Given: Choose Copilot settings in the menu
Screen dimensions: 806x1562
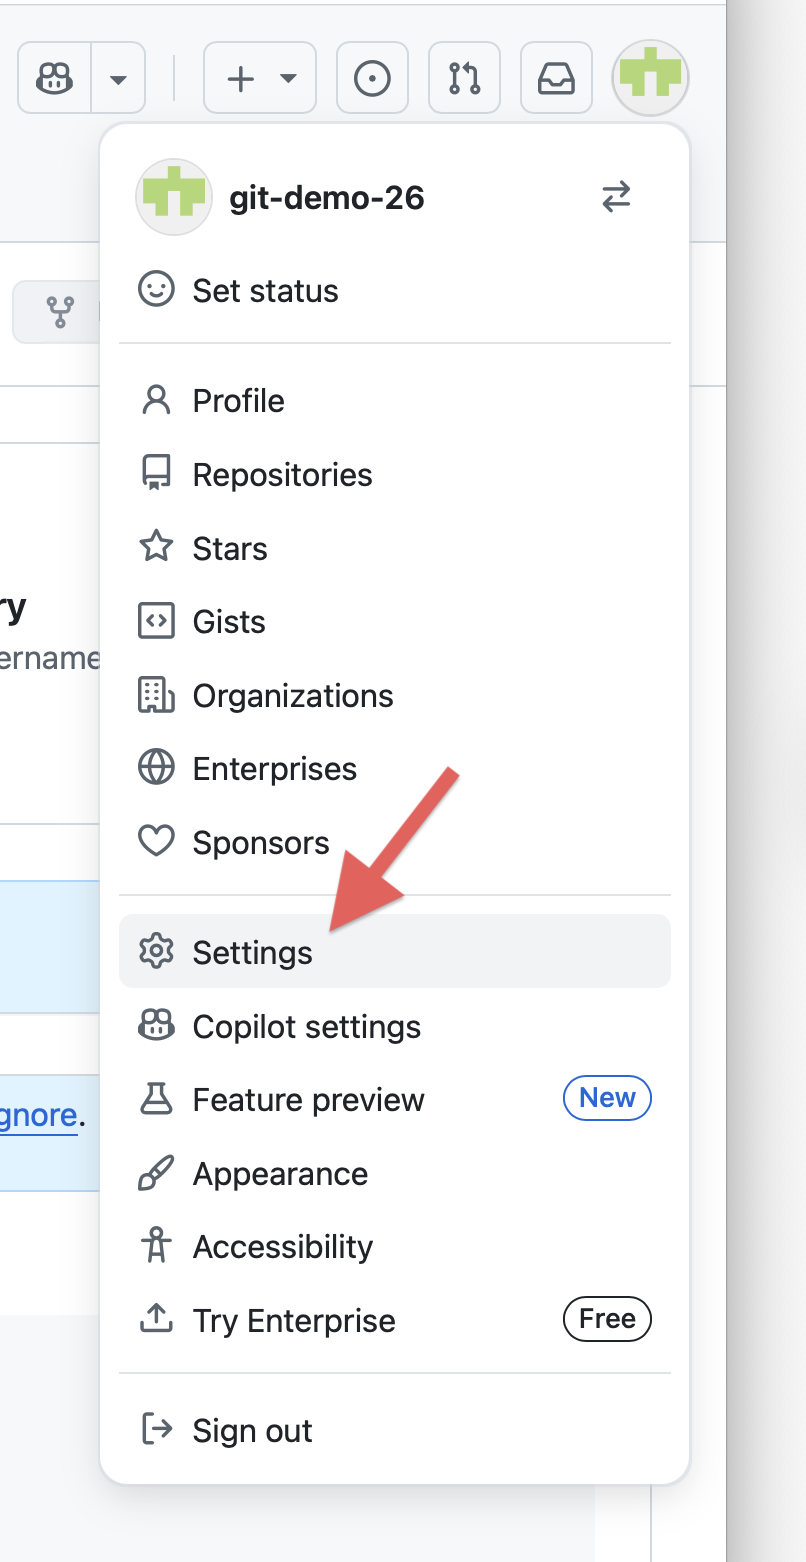Looking at the screenshot, I should tap(306, 1026).
